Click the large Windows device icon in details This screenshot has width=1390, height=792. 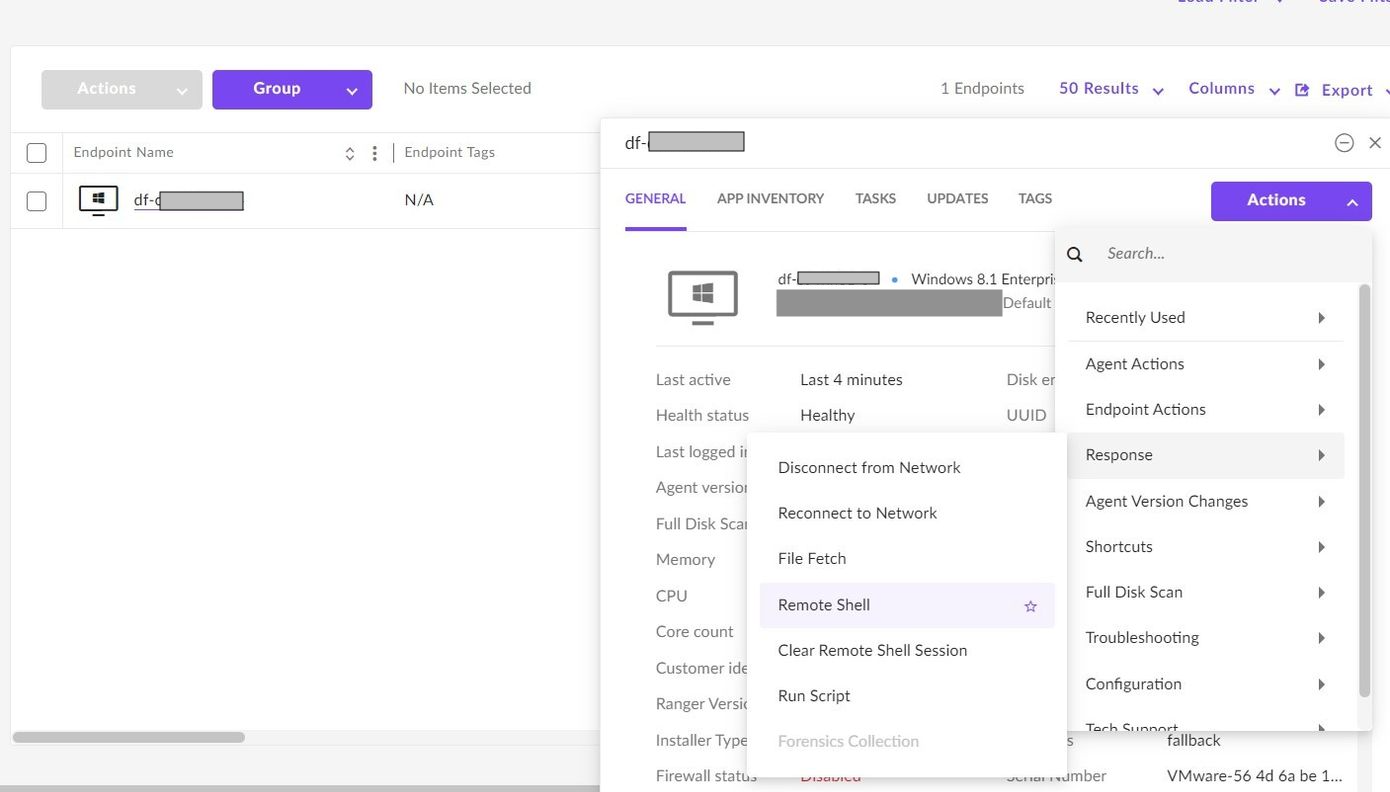(x=702, y=297)
